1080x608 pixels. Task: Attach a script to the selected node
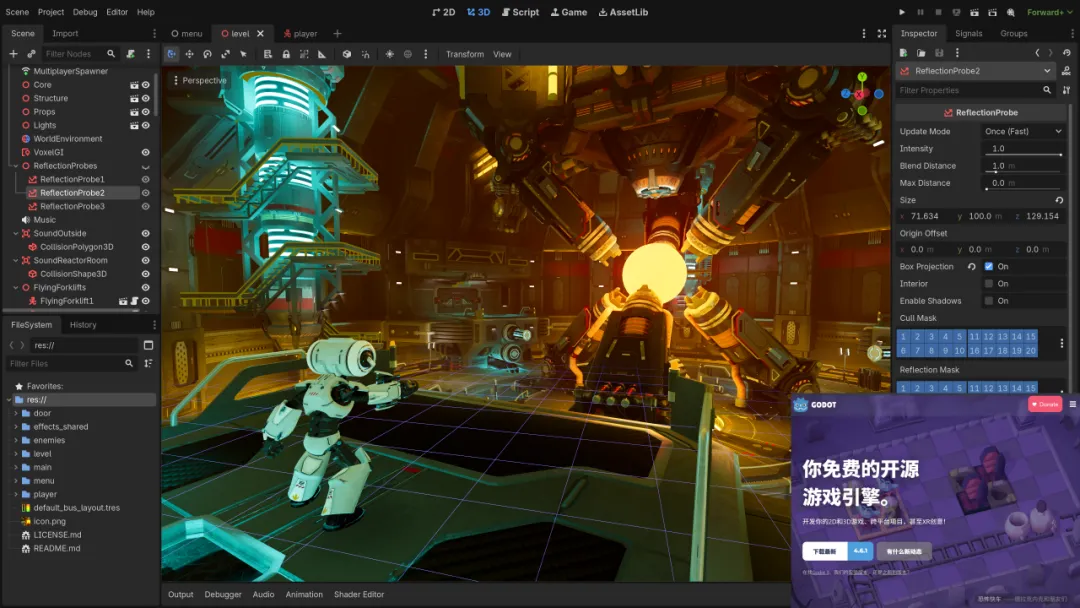click(x=130, y=54)
